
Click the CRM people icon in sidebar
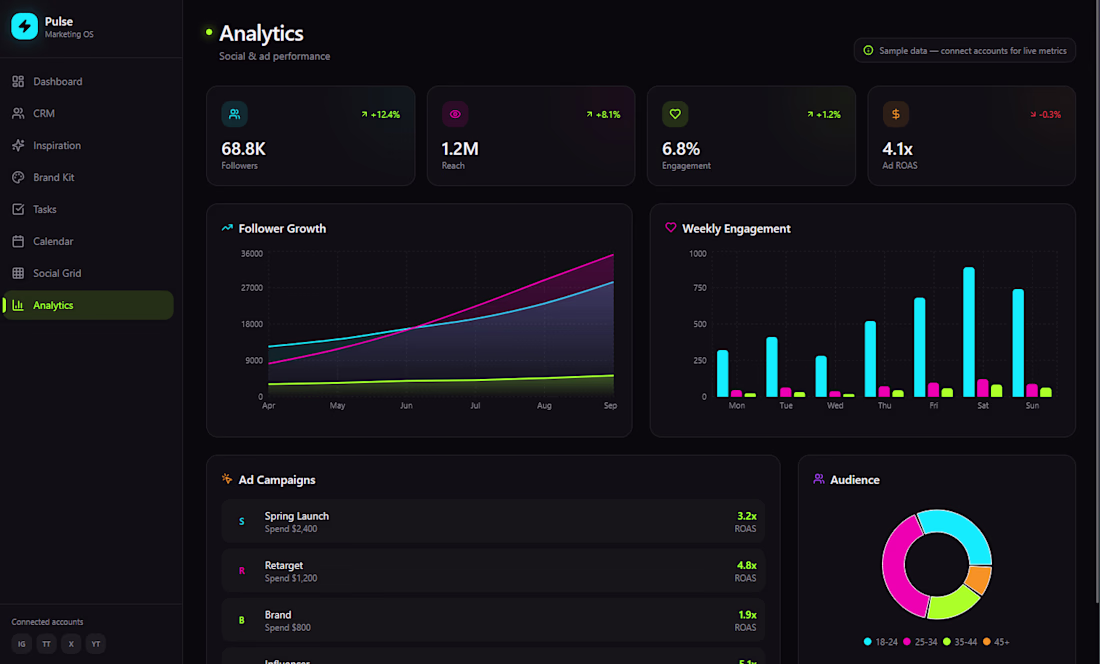[18, 114]
